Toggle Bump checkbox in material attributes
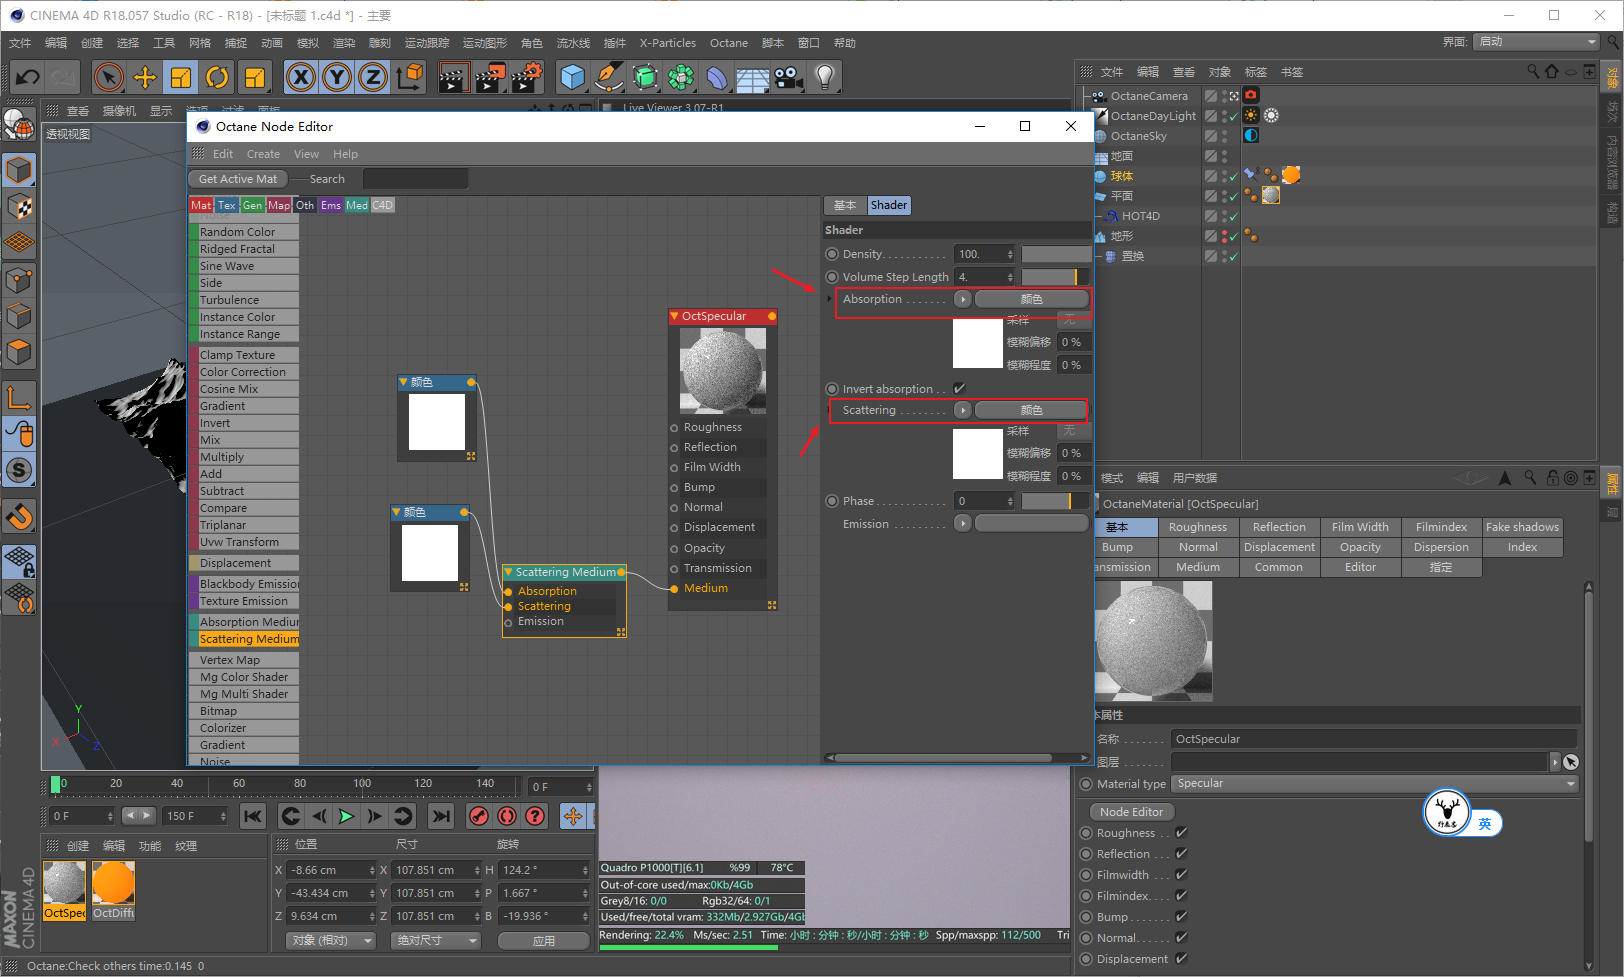The width and height of the screenshot is (1624, 977). point(1181,916)
